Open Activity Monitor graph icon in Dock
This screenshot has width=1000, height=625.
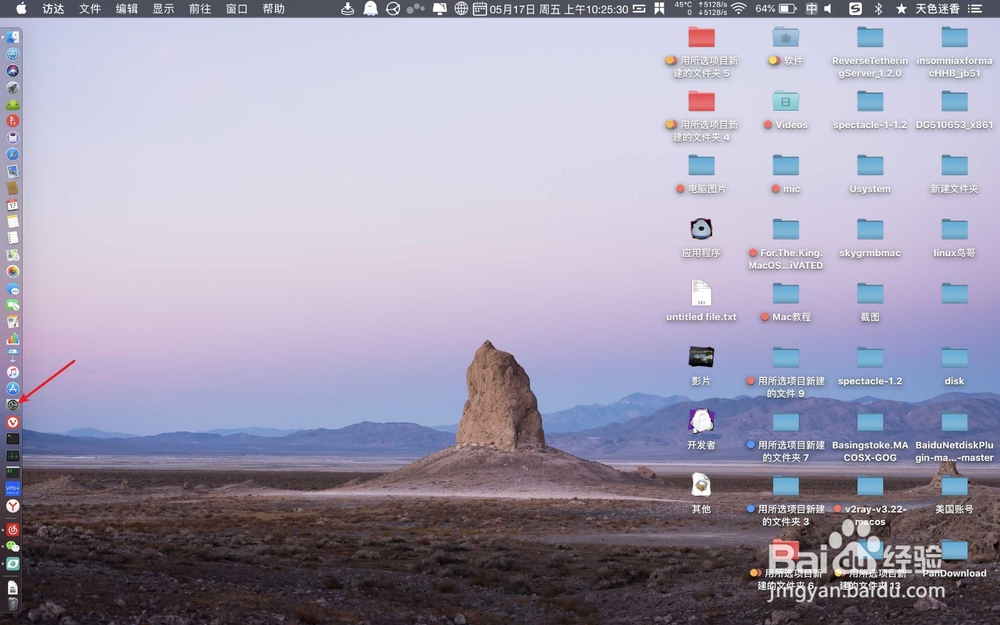[x=13, y=455]
